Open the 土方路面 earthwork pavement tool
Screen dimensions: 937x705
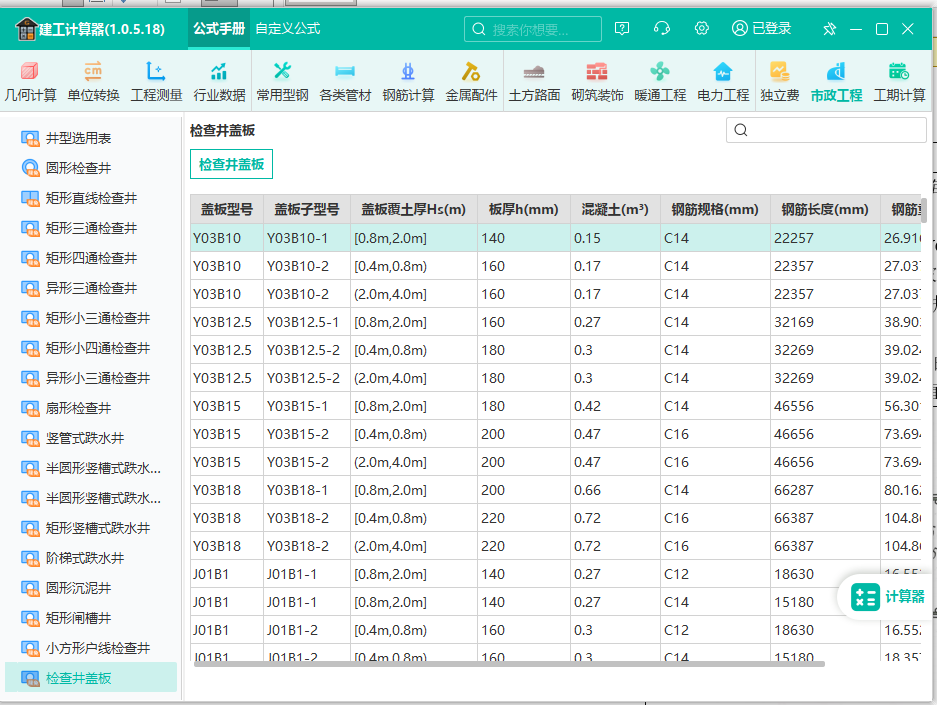pos(534,82)
